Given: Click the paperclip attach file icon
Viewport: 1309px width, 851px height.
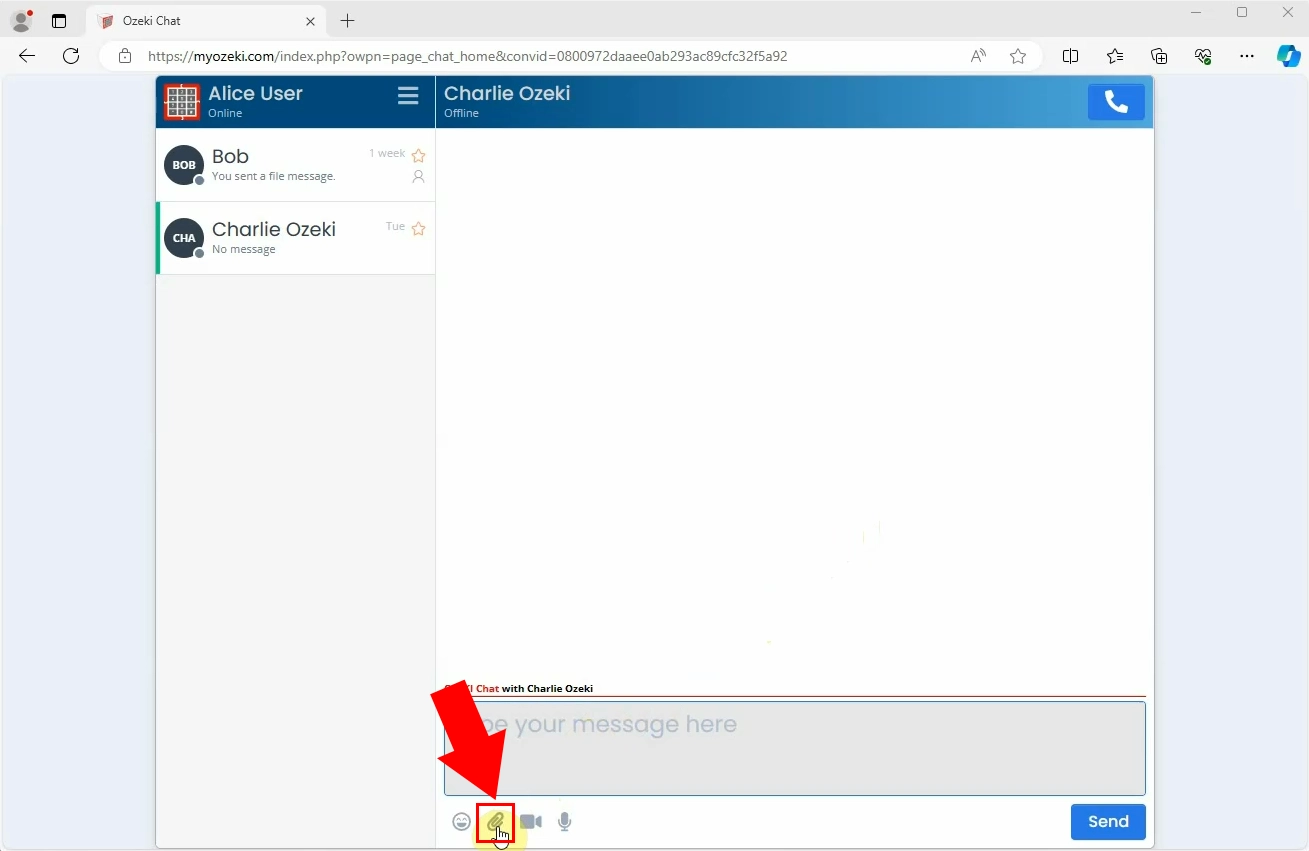Looking at the screenshot, I should click(495, 822).
